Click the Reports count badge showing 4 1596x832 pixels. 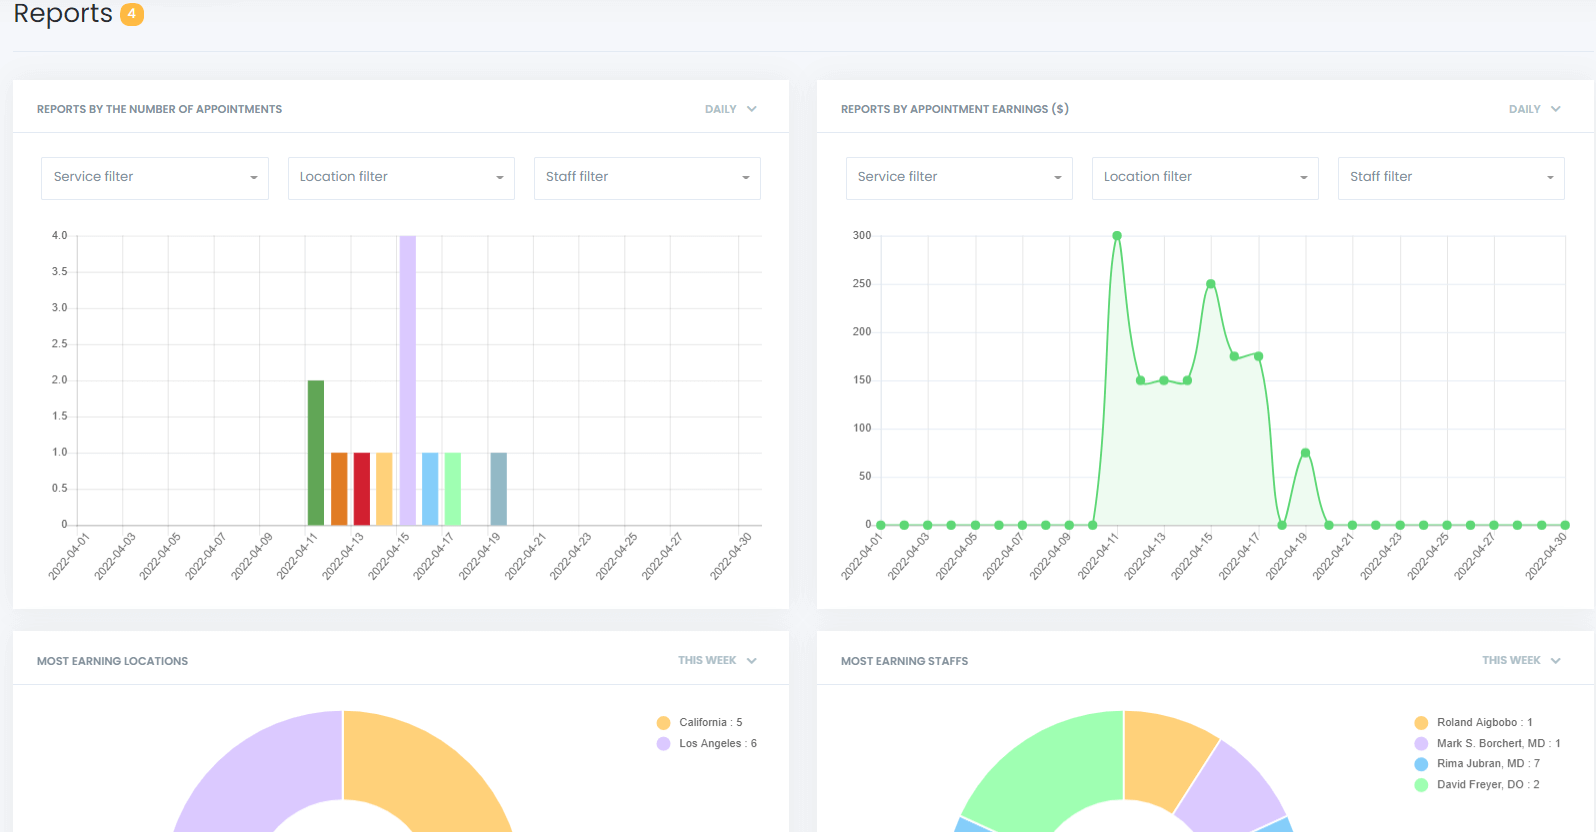132,14
